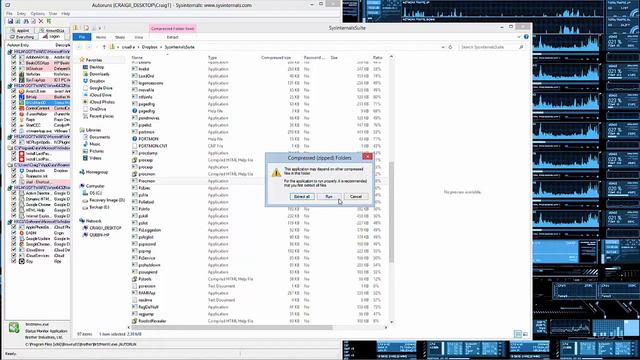The height and width of the screenshot is (360, 640).
Task: Click the green Jump-to icon in Autoruns toolbar
Action: tap(49, 21)
